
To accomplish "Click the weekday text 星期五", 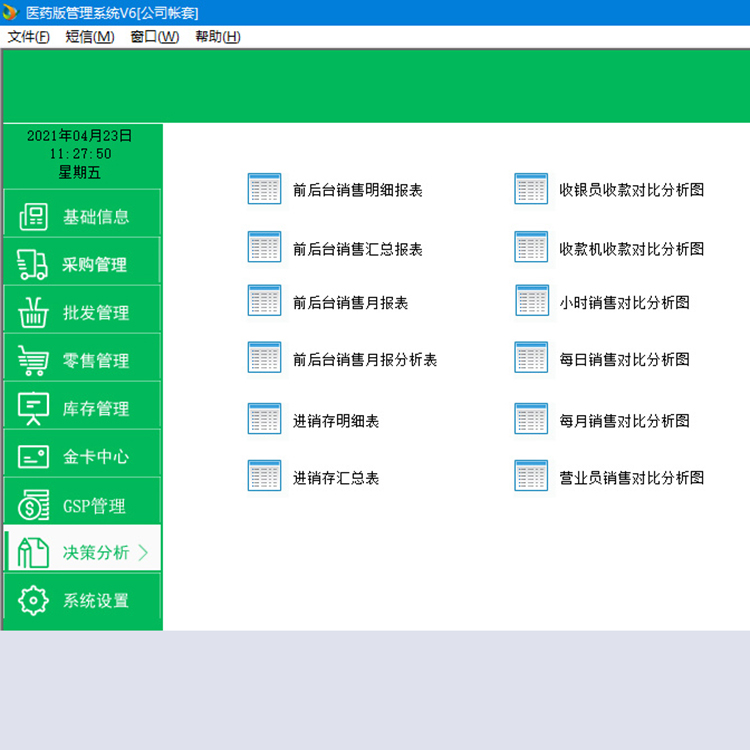I will (79, 172).
